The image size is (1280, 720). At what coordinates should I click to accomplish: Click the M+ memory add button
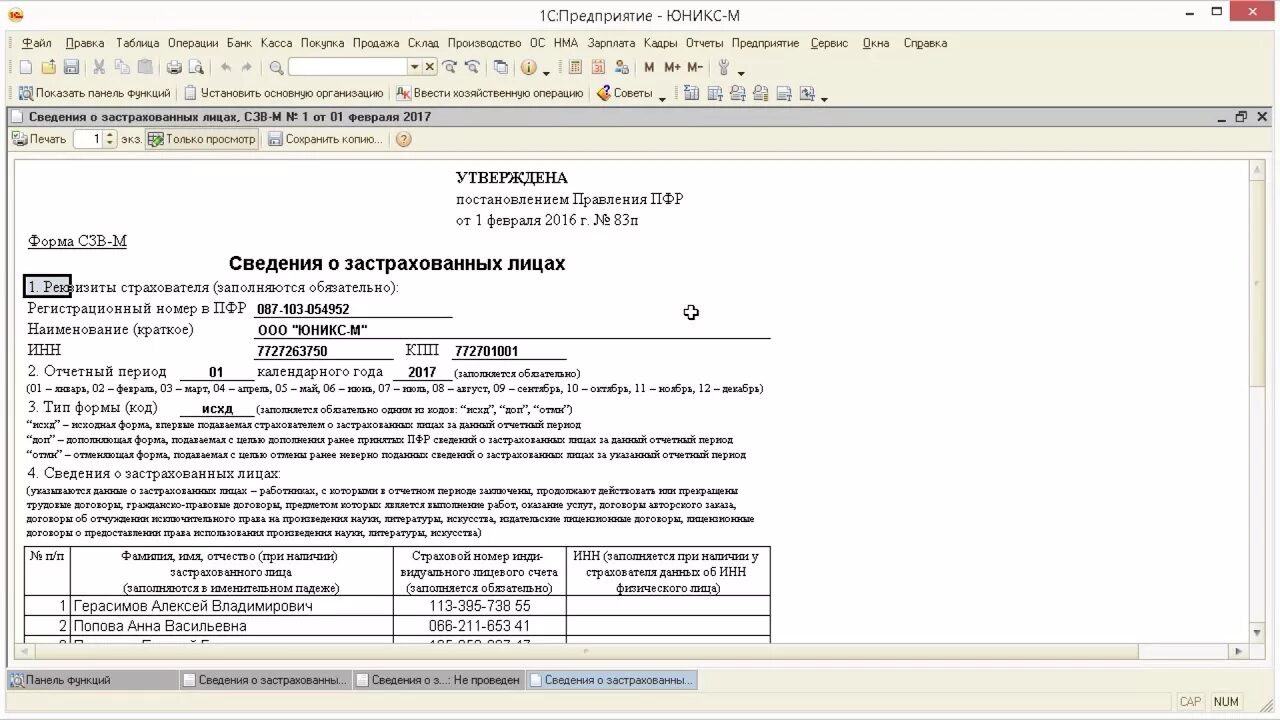click(672, 67)
